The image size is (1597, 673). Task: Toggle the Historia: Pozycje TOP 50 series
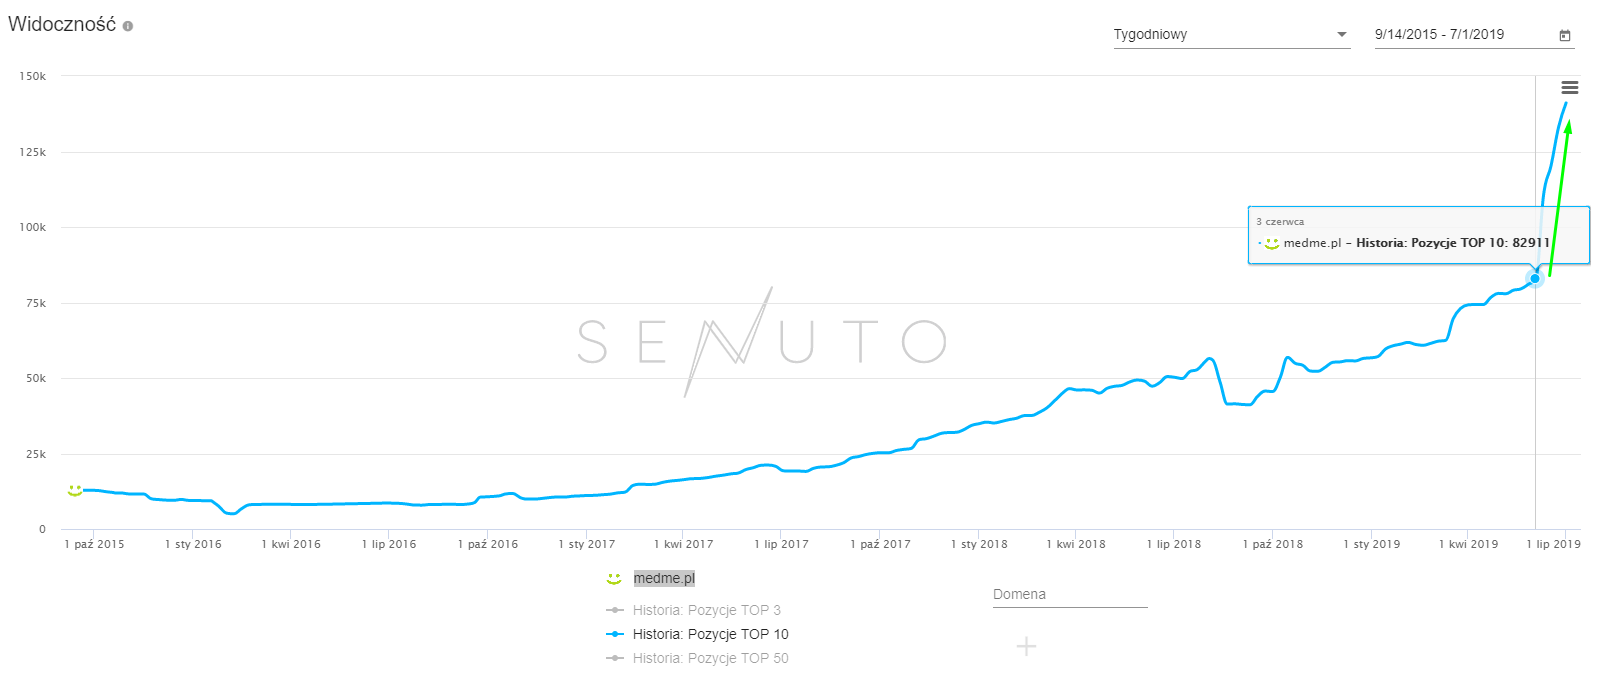(x=710, y=658)
